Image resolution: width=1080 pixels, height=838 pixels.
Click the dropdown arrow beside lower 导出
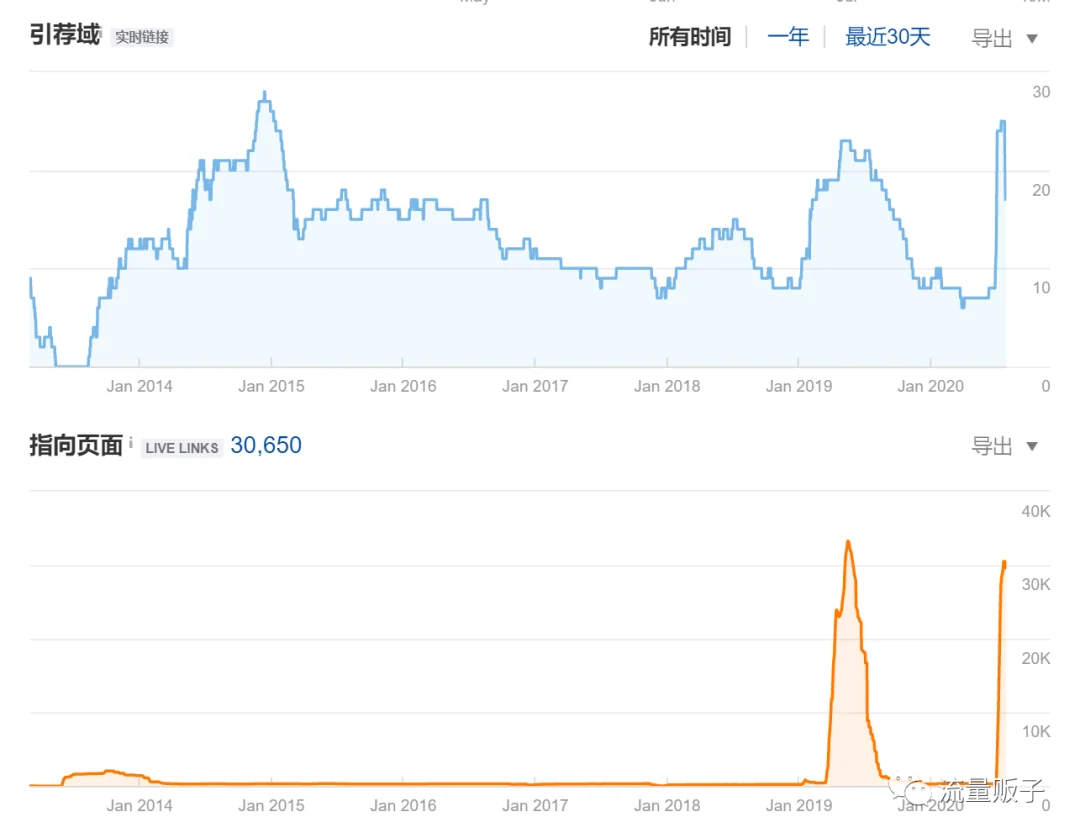(x=1032, y=446)
